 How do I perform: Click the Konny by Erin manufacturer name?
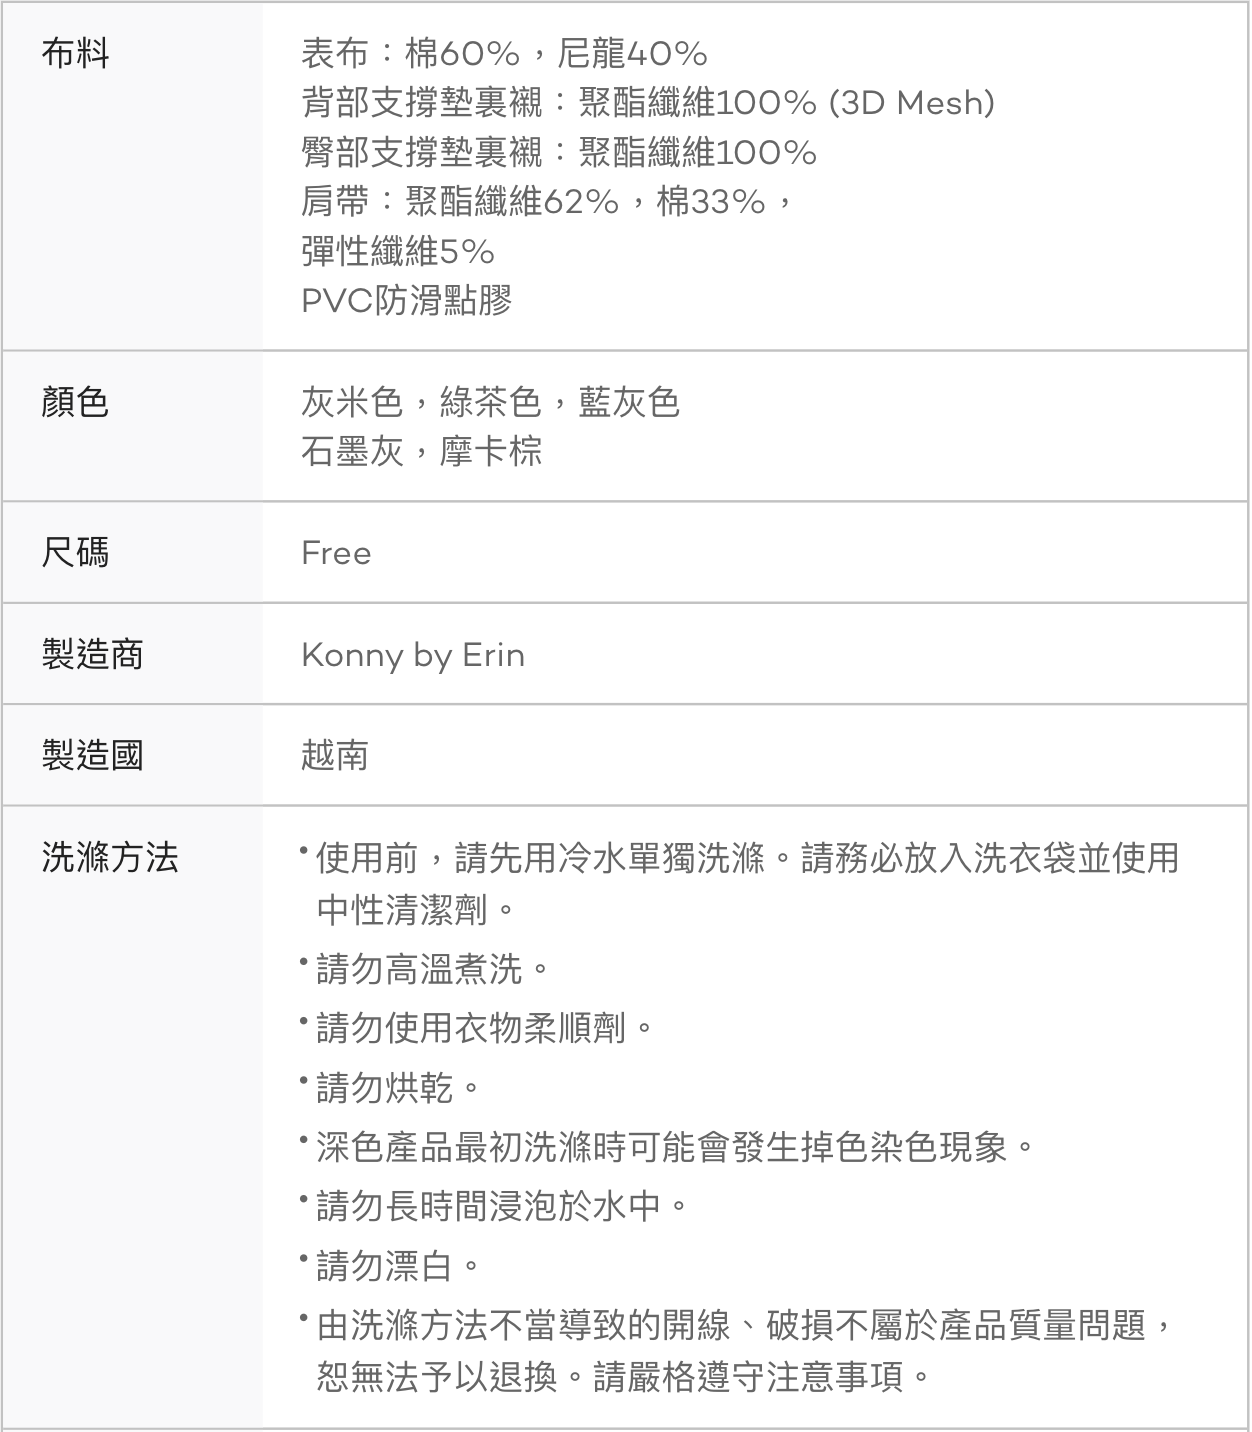tap(412, 655)
